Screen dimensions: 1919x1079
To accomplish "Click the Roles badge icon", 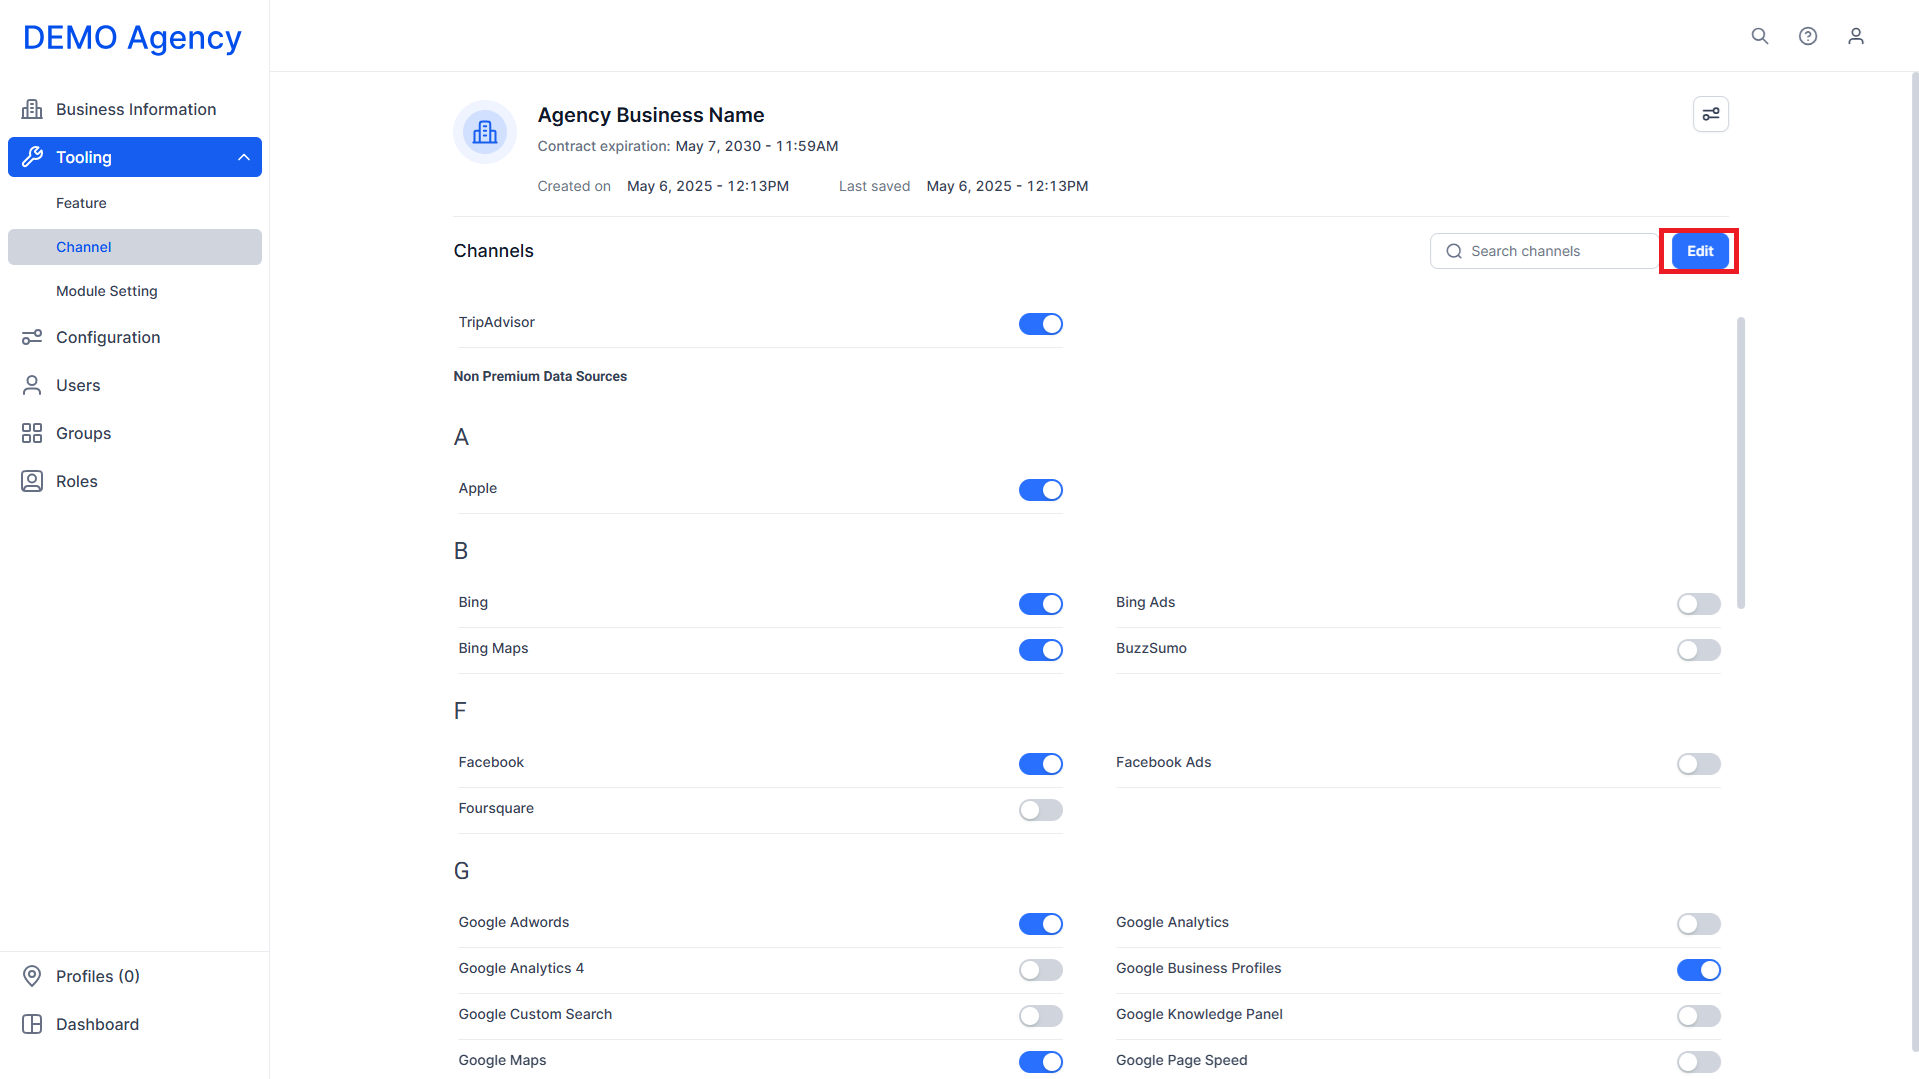I will pos(32,481).
